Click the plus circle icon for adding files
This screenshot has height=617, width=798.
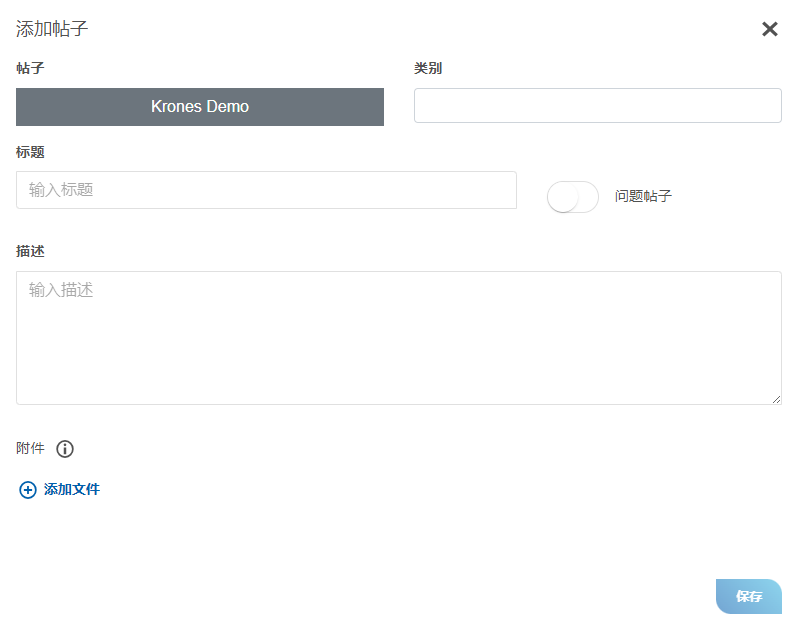28,490
